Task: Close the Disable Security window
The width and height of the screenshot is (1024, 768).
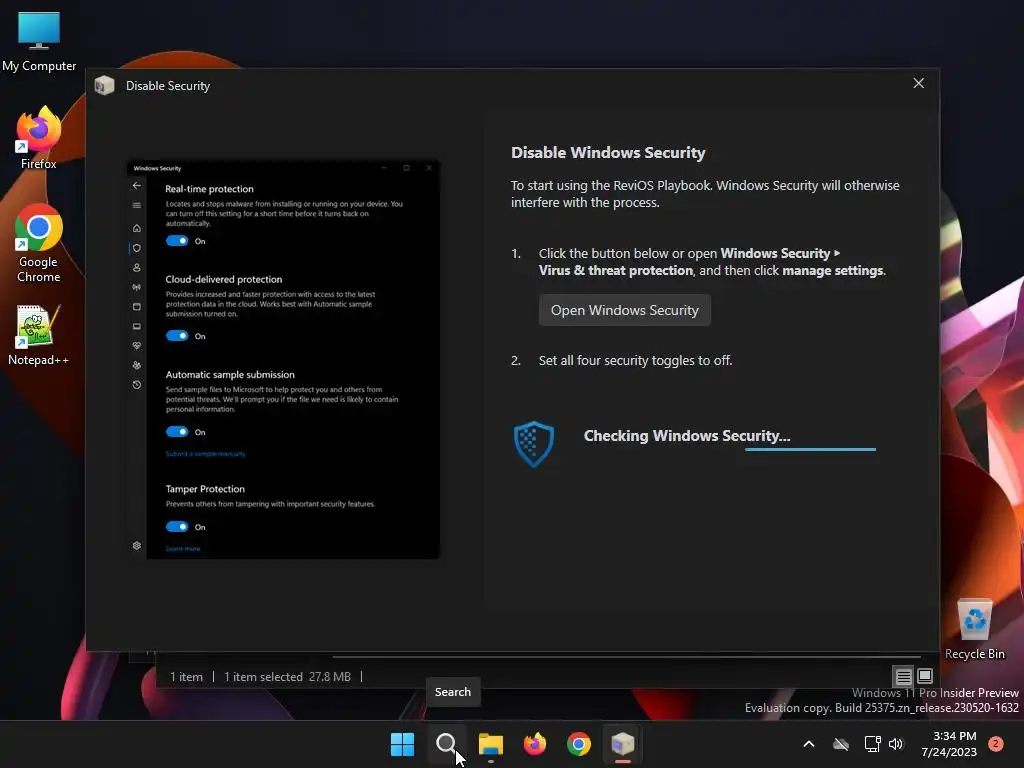Action: [918, 84]
